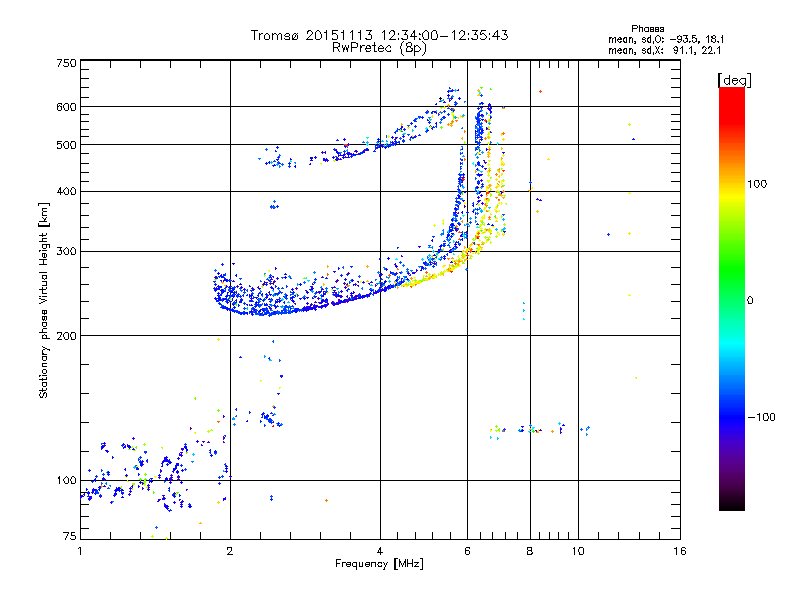
Task: Click the subtitle 'RwPretec (8p)'
Action: pos(379,48)
